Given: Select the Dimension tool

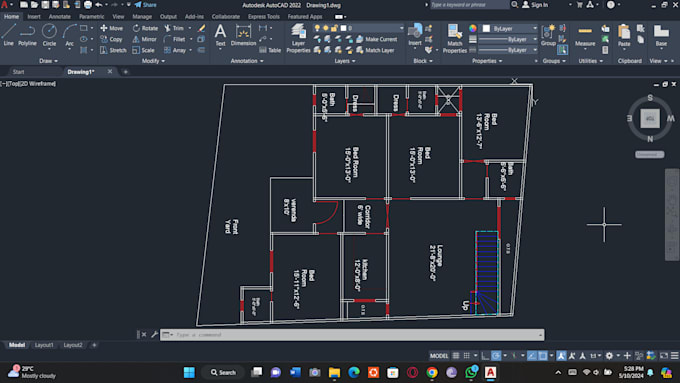Looking at the screenshot, I should 243,35.
